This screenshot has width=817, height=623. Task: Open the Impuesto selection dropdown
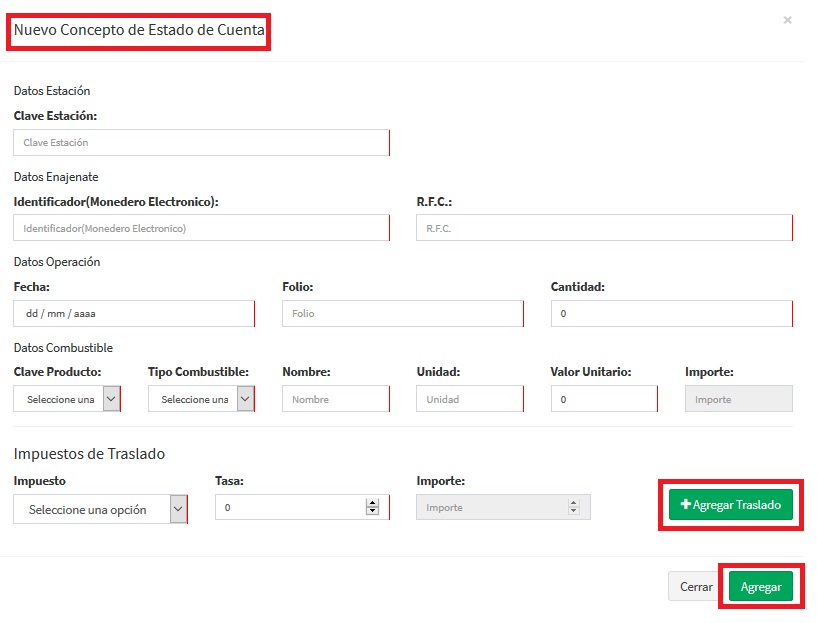tap(100, 509)
